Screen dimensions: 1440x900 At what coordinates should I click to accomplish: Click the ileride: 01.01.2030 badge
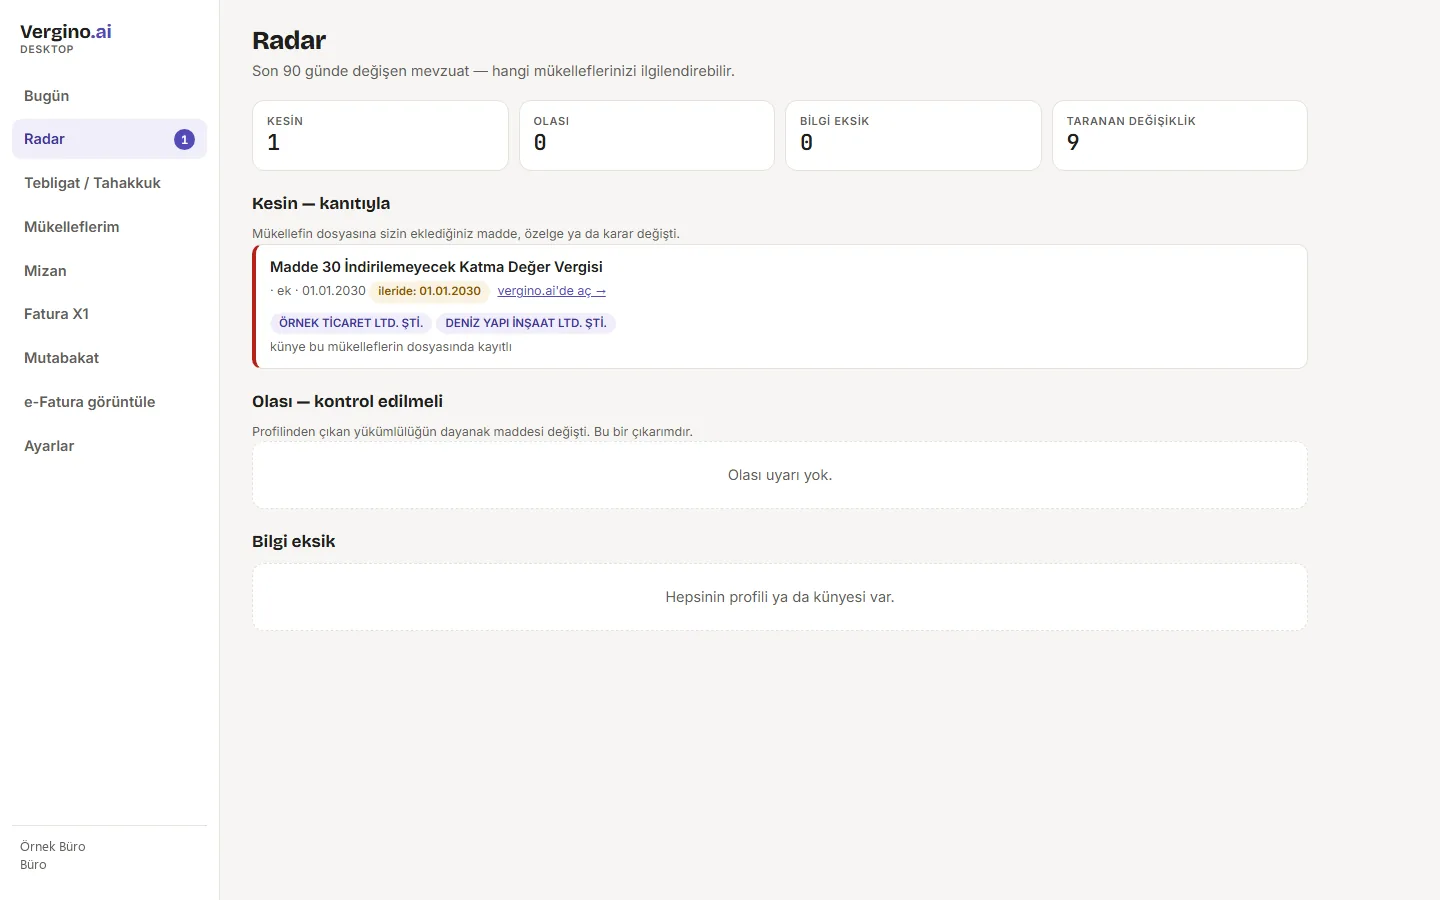[x=429, y=291]
